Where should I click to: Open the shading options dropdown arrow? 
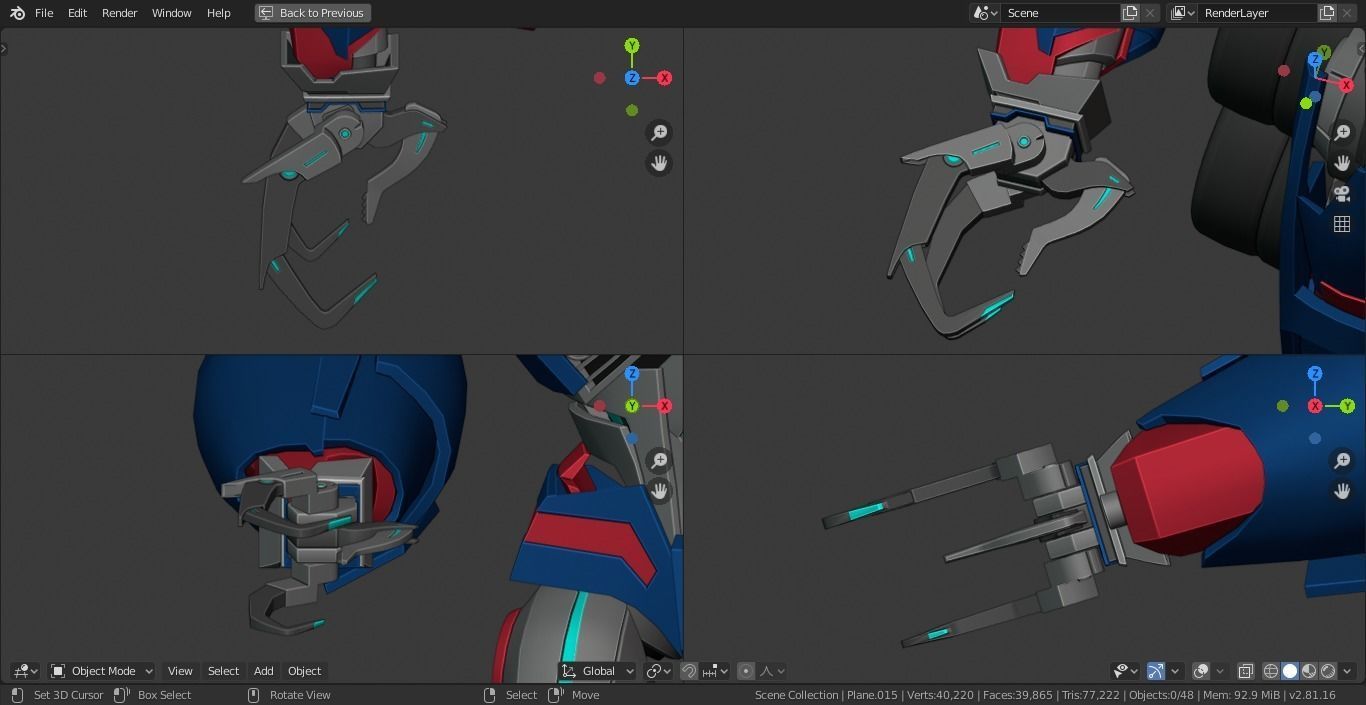pos(1347,671)
